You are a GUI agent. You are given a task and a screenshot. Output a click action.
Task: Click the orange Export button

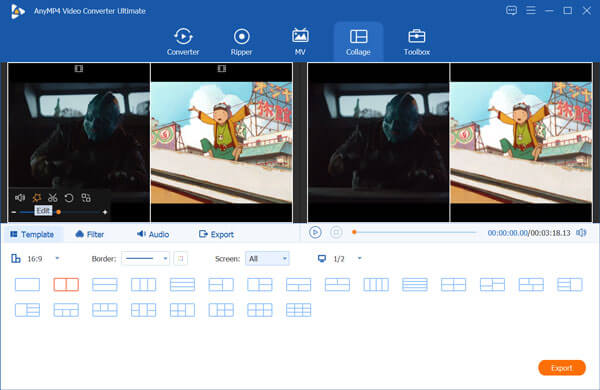[562, 368]
